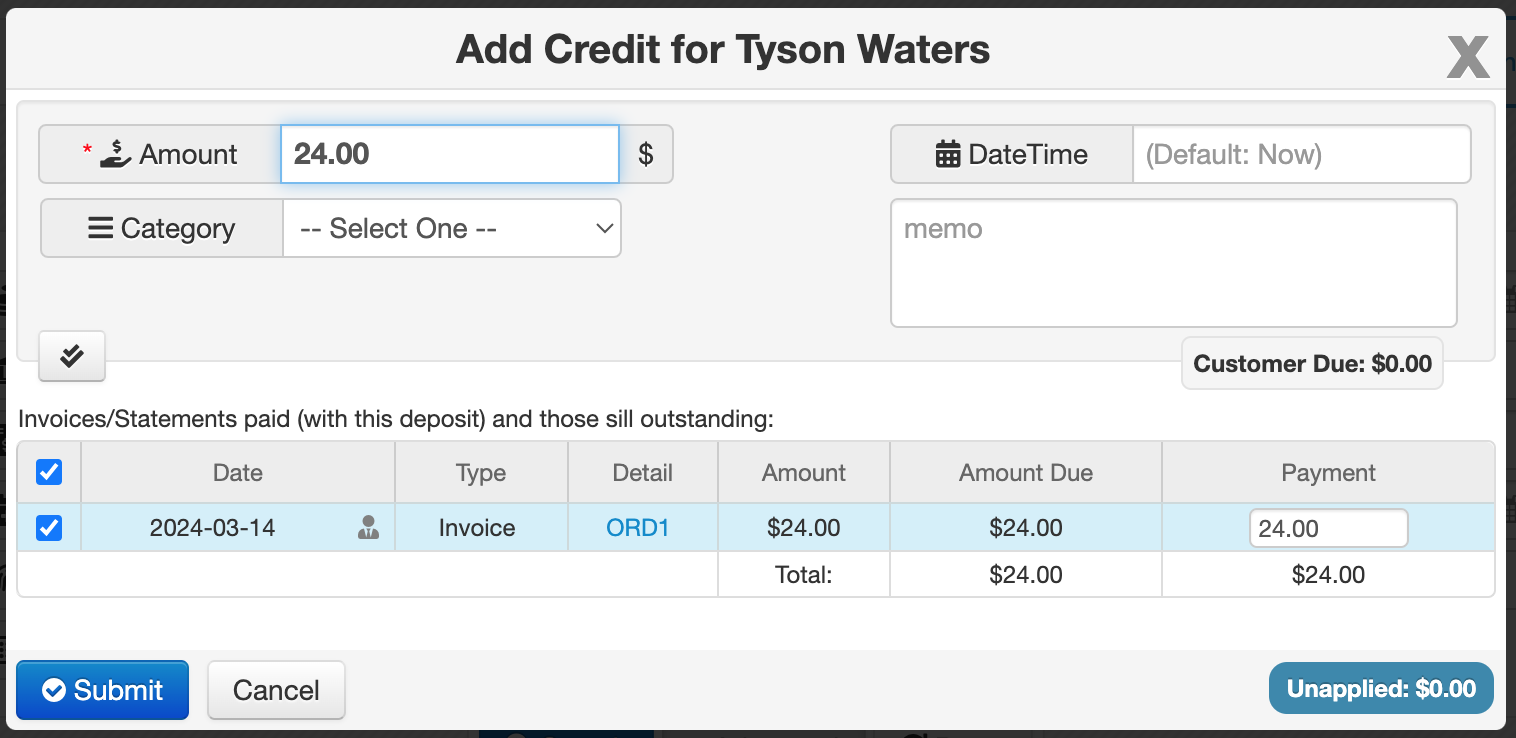Click the Category list icon

[100, 228]
